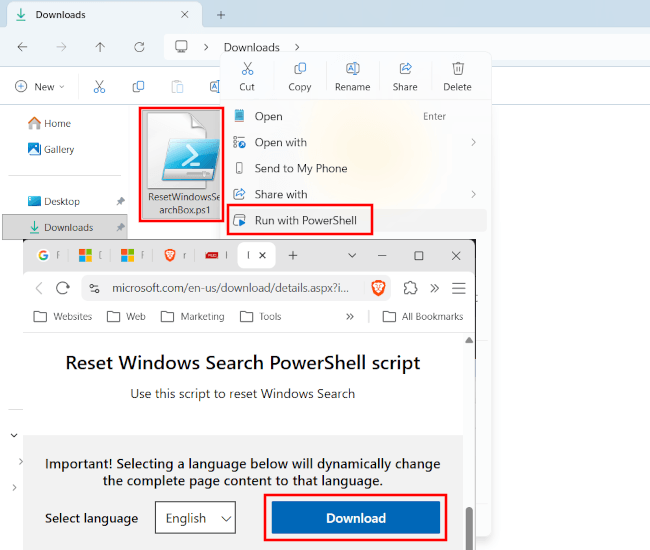This screenshot has height=550, width=650.
Task: Maximize the browser window
Action: click(x=419, y=255)
